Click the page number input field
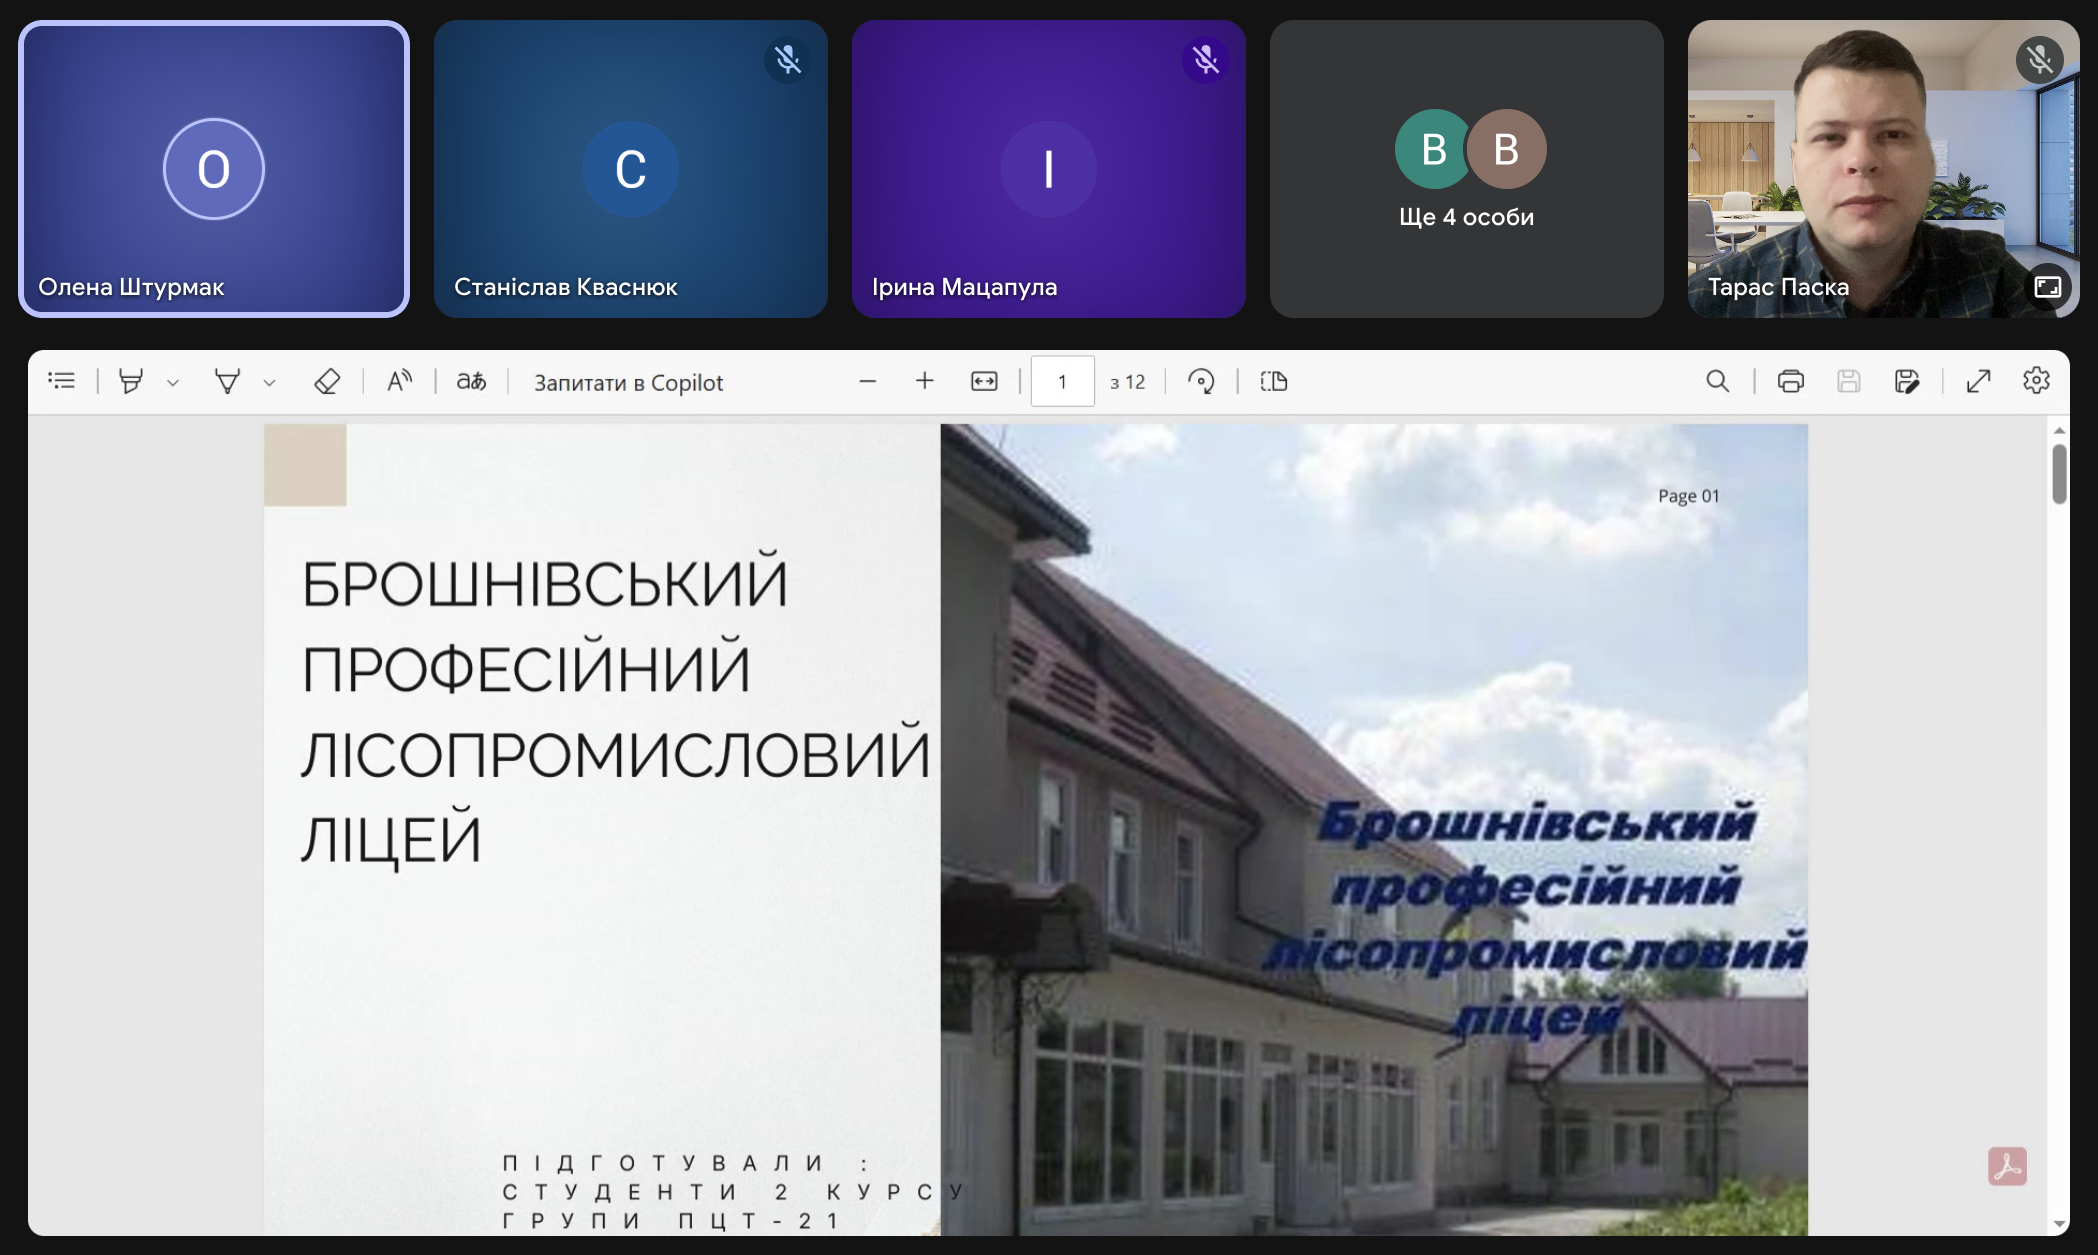 coord(1062,381)
